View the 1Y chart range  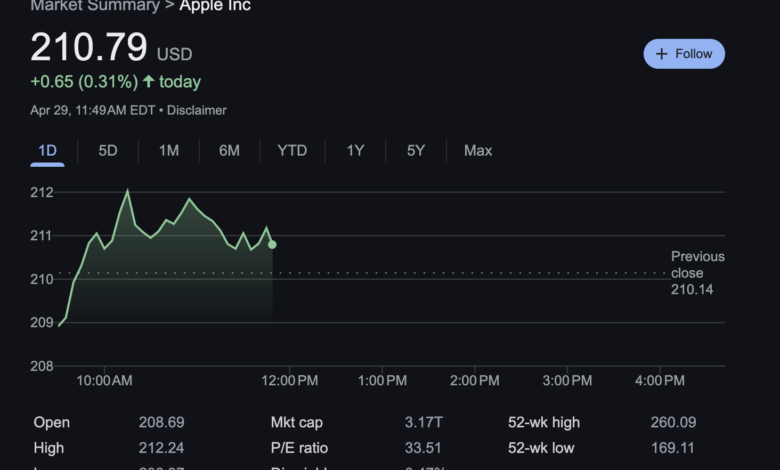click(355, 151)
